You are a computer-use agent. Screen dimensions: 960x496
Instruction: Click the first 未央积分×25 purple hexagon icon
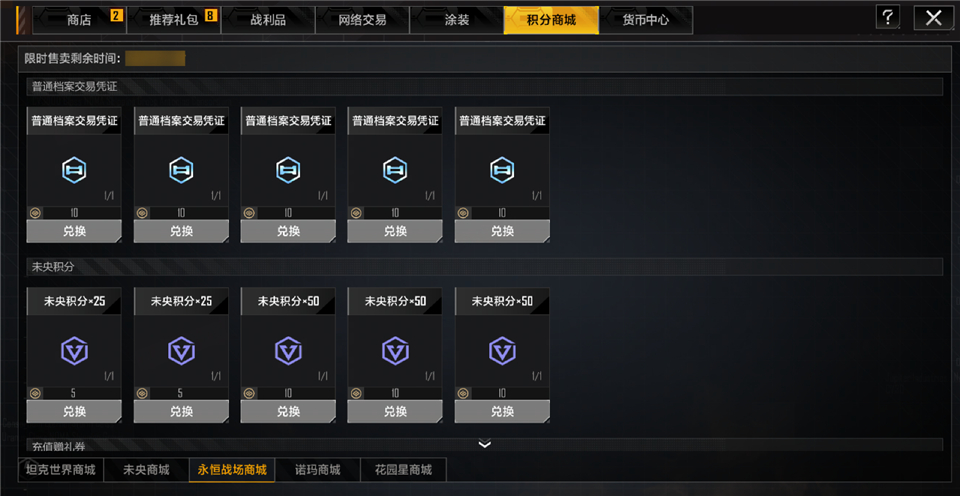[x=74, y=351]
